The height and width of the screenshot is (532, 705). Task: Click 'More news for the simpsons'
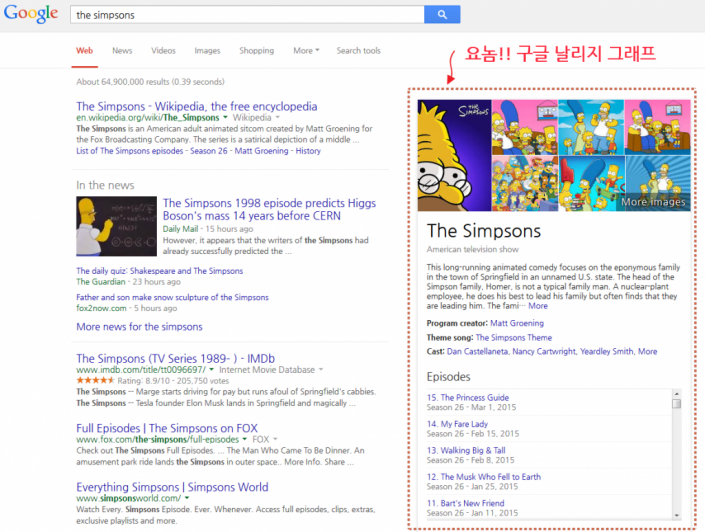pyautogui.click(x=139, y=326)
